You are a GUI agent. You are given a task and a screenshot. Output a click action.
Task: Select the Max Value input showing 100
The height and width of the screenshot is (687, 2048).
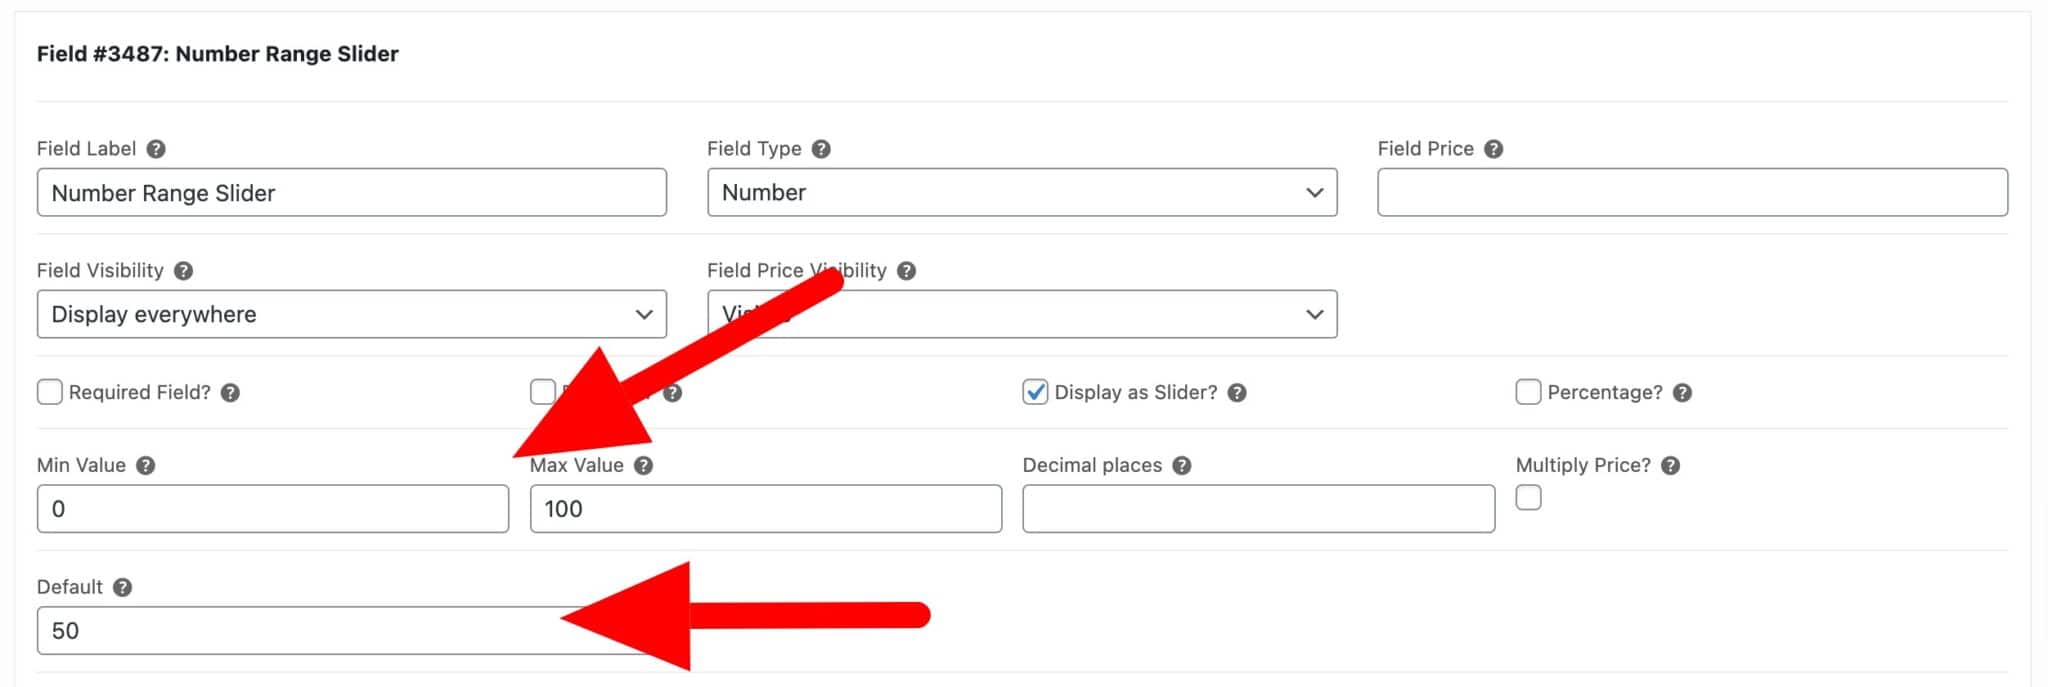tap(766, 509)
